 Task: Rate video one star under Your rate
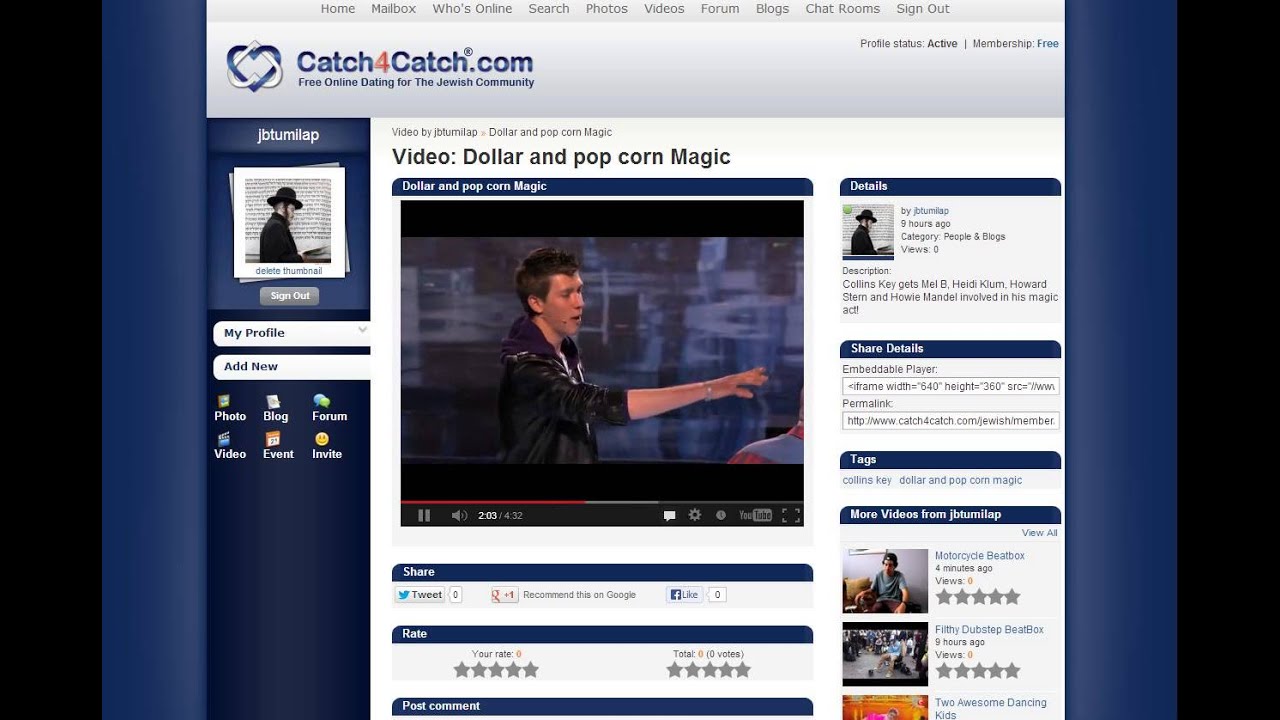[x=462, y=670]
